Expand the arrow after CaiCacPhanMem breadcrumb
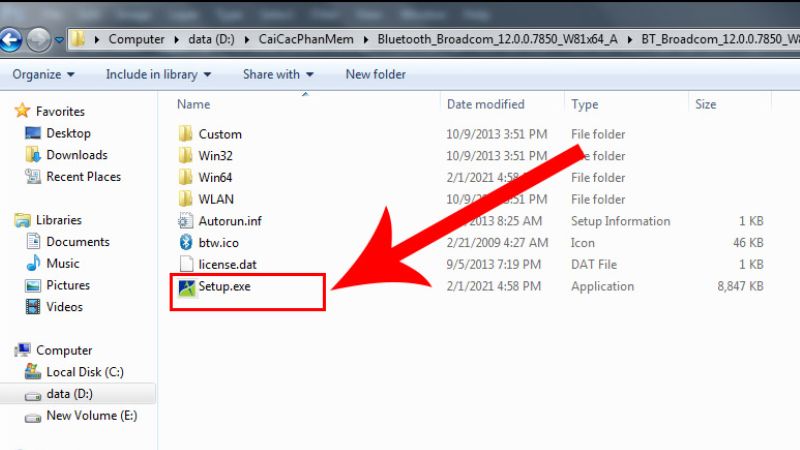 (366, 40)
